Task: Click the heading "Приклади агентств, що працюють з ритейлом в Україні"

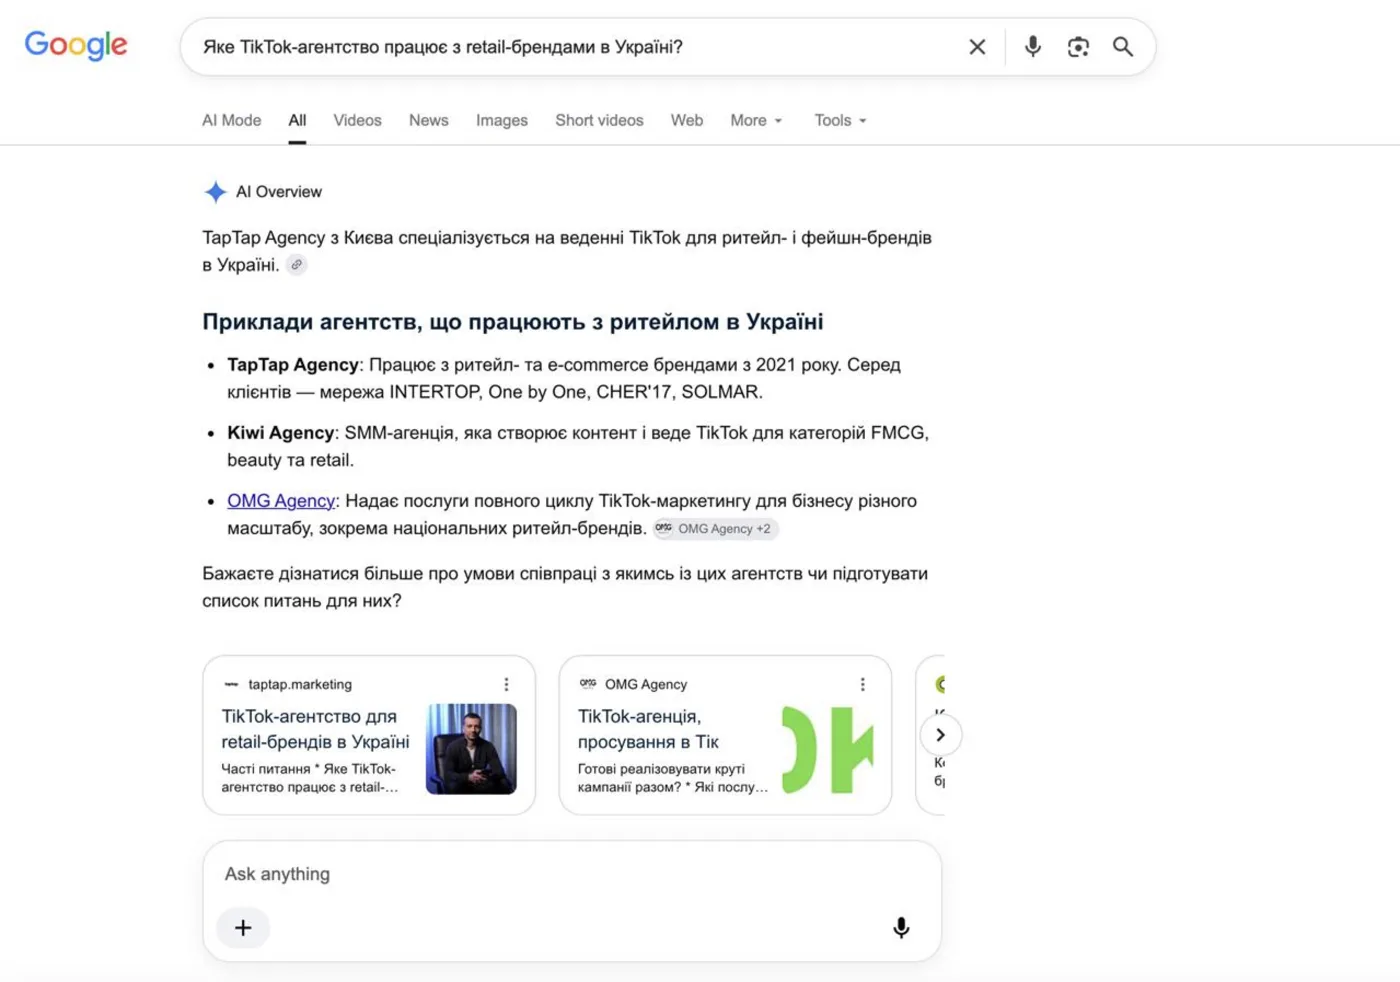Action: coord(513,322)
